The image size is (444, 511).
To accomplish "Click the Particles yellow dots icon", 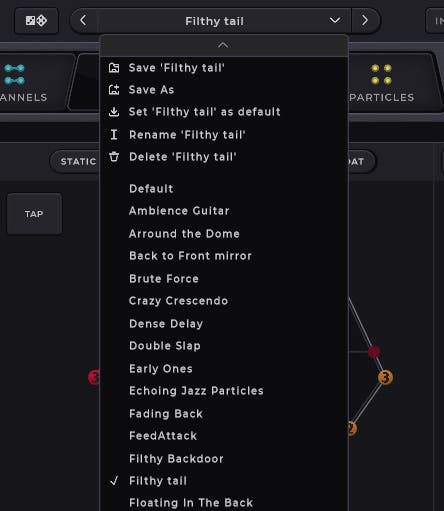I will pos(381,74).
